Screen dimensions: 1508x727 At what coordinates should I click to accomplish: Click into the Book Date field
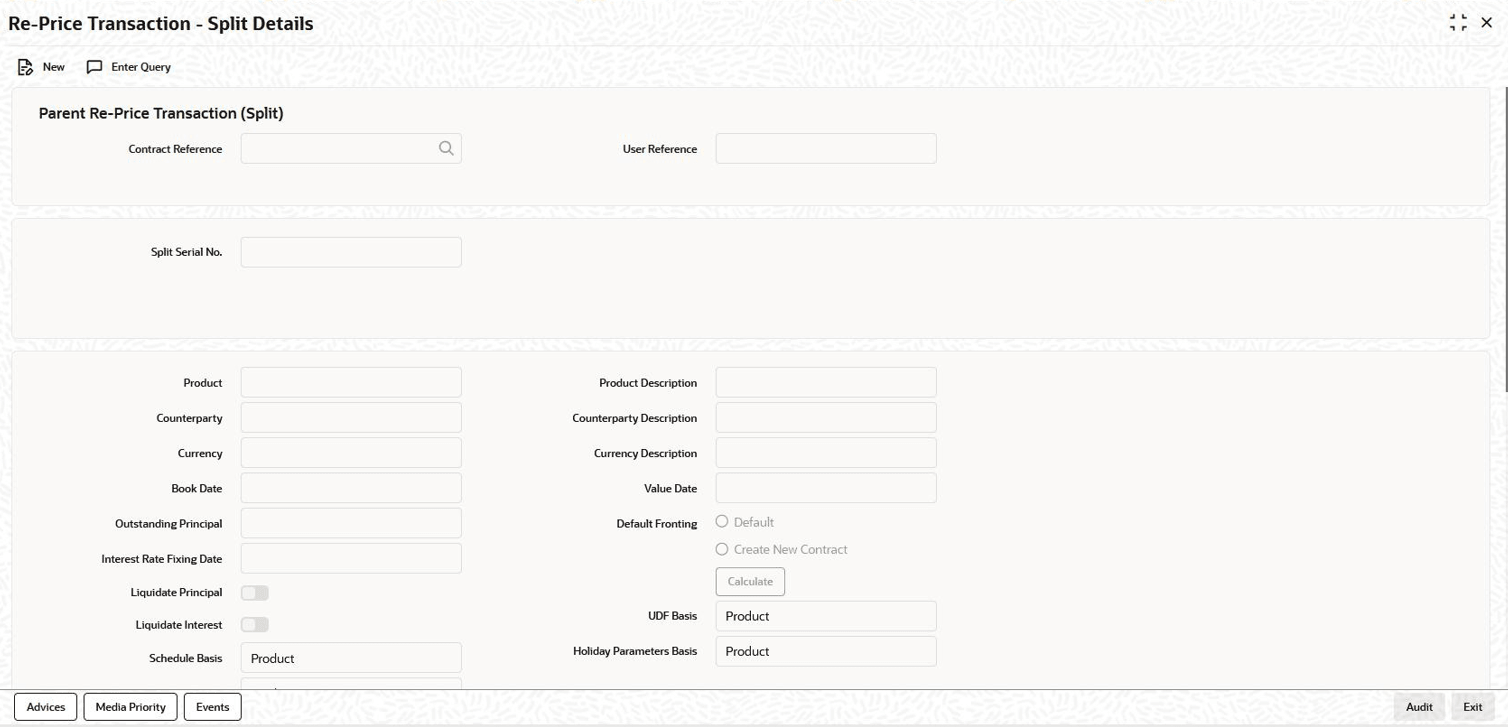click(x=351, y=488)
